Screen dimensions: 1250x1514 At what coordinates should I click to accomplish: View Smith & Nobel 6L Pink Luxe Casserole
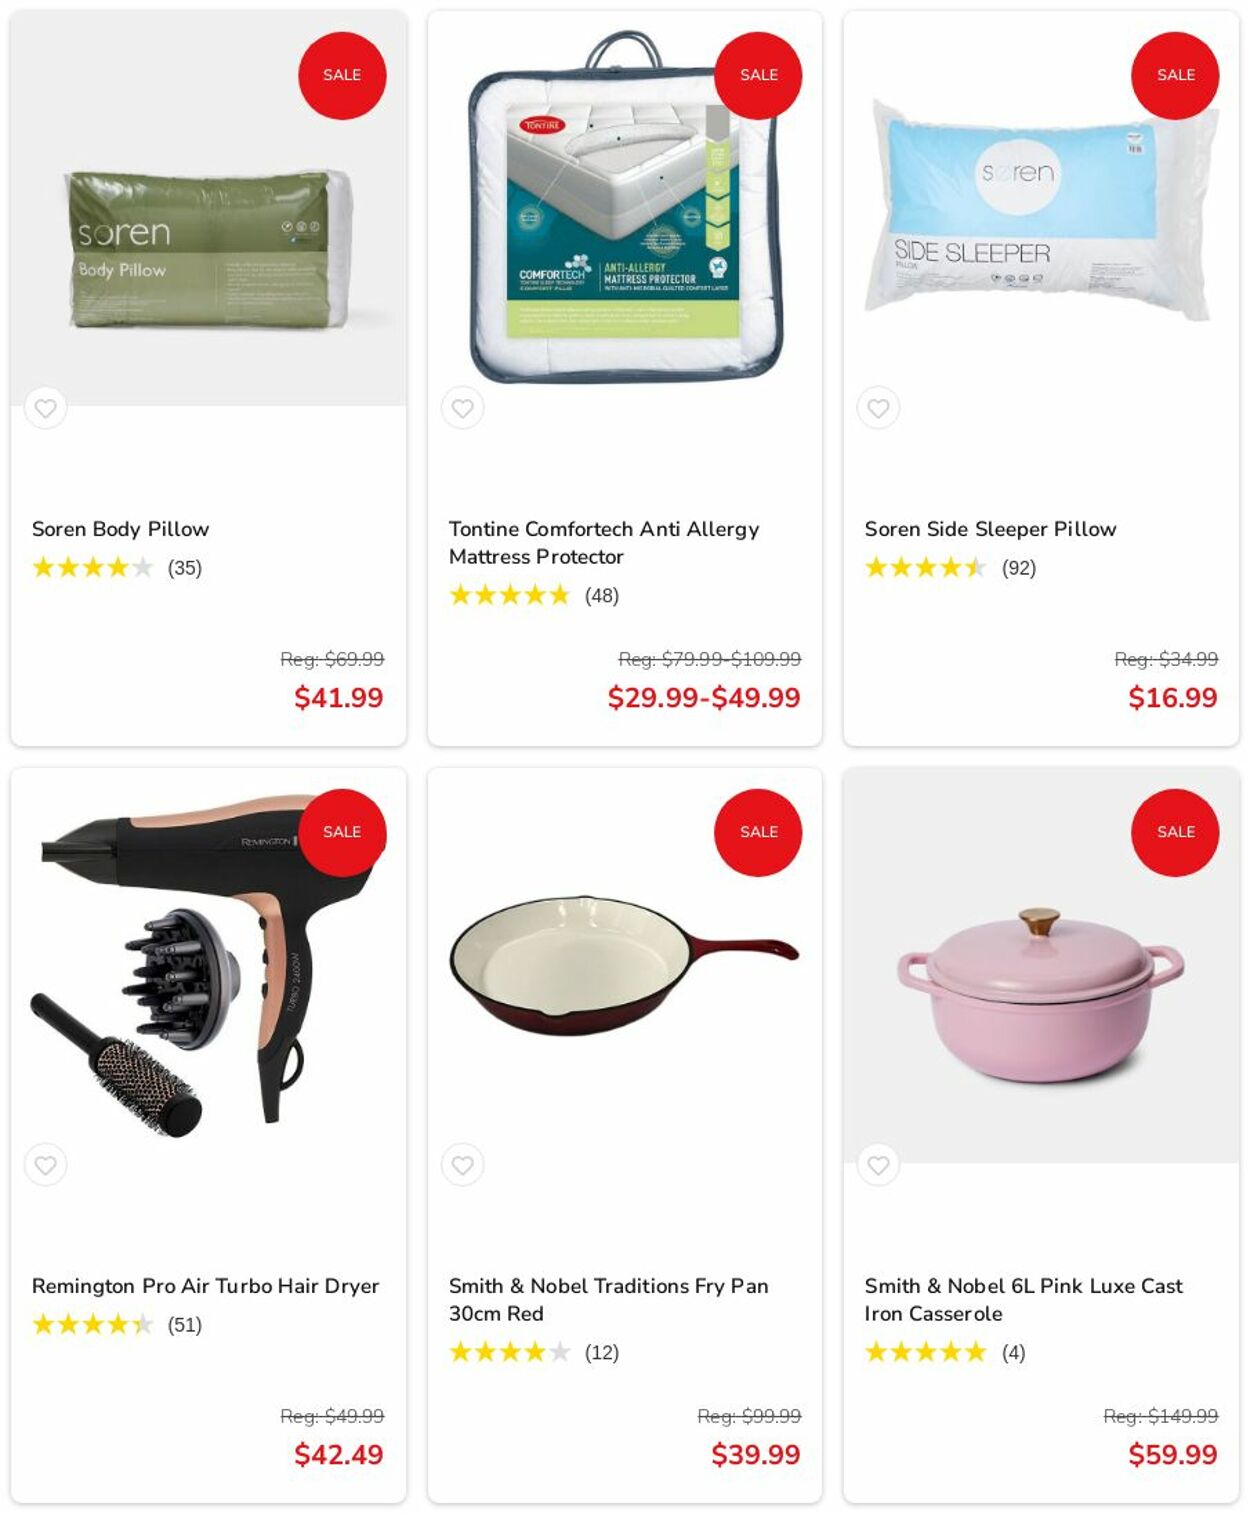click(1023, 1300)
